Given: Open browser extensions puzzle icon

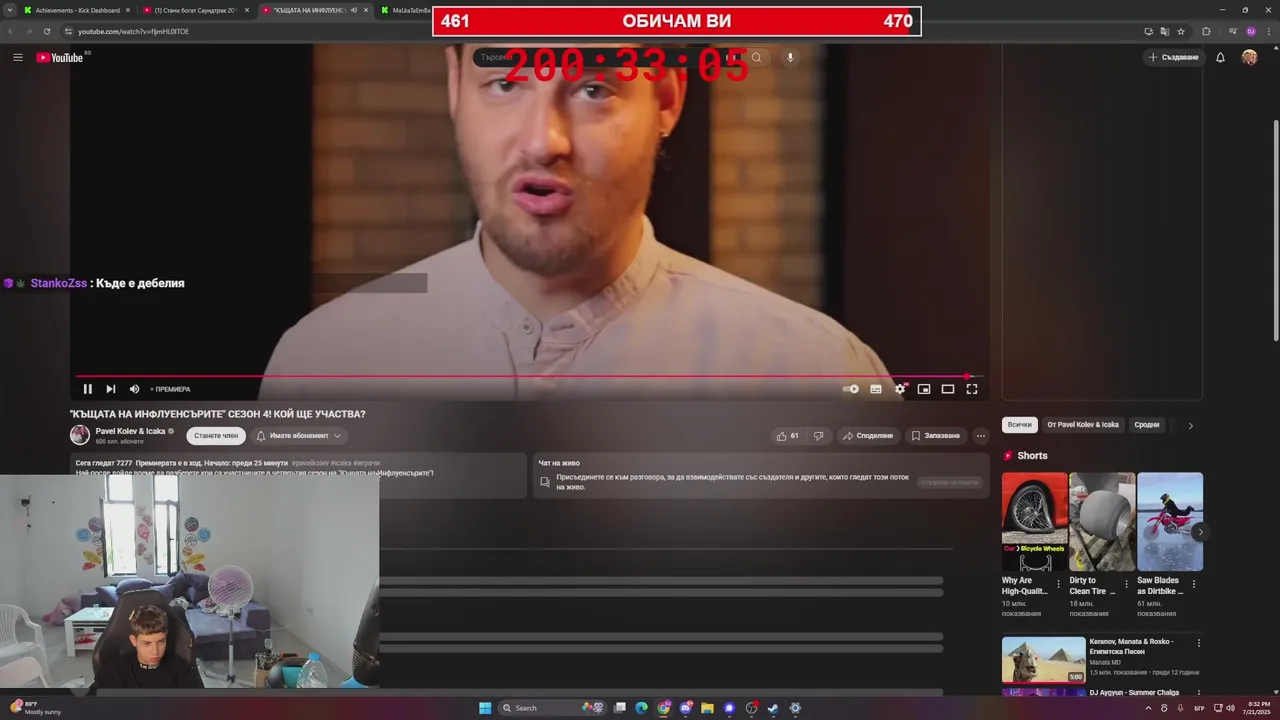Looking at the screenshot, I should (x=1206, y=31).
